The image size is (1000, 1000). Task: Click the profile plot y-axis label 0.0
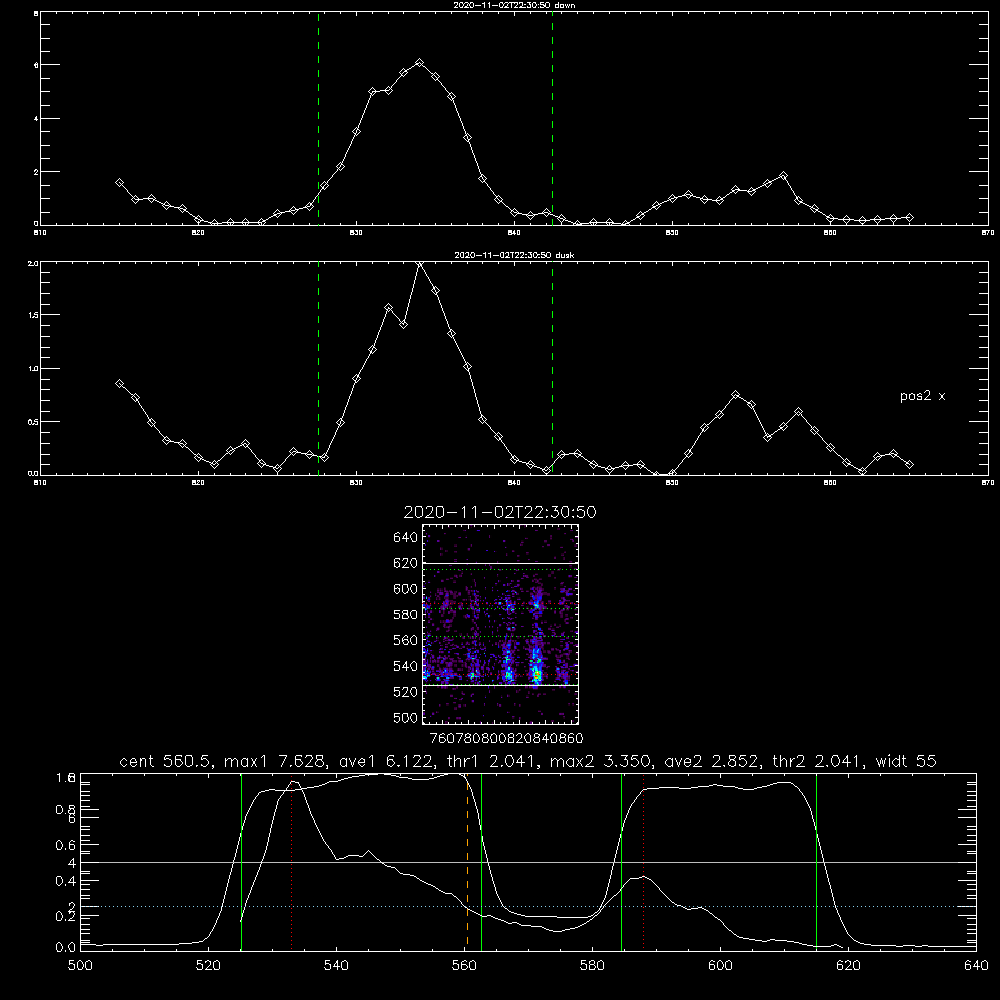65,948
